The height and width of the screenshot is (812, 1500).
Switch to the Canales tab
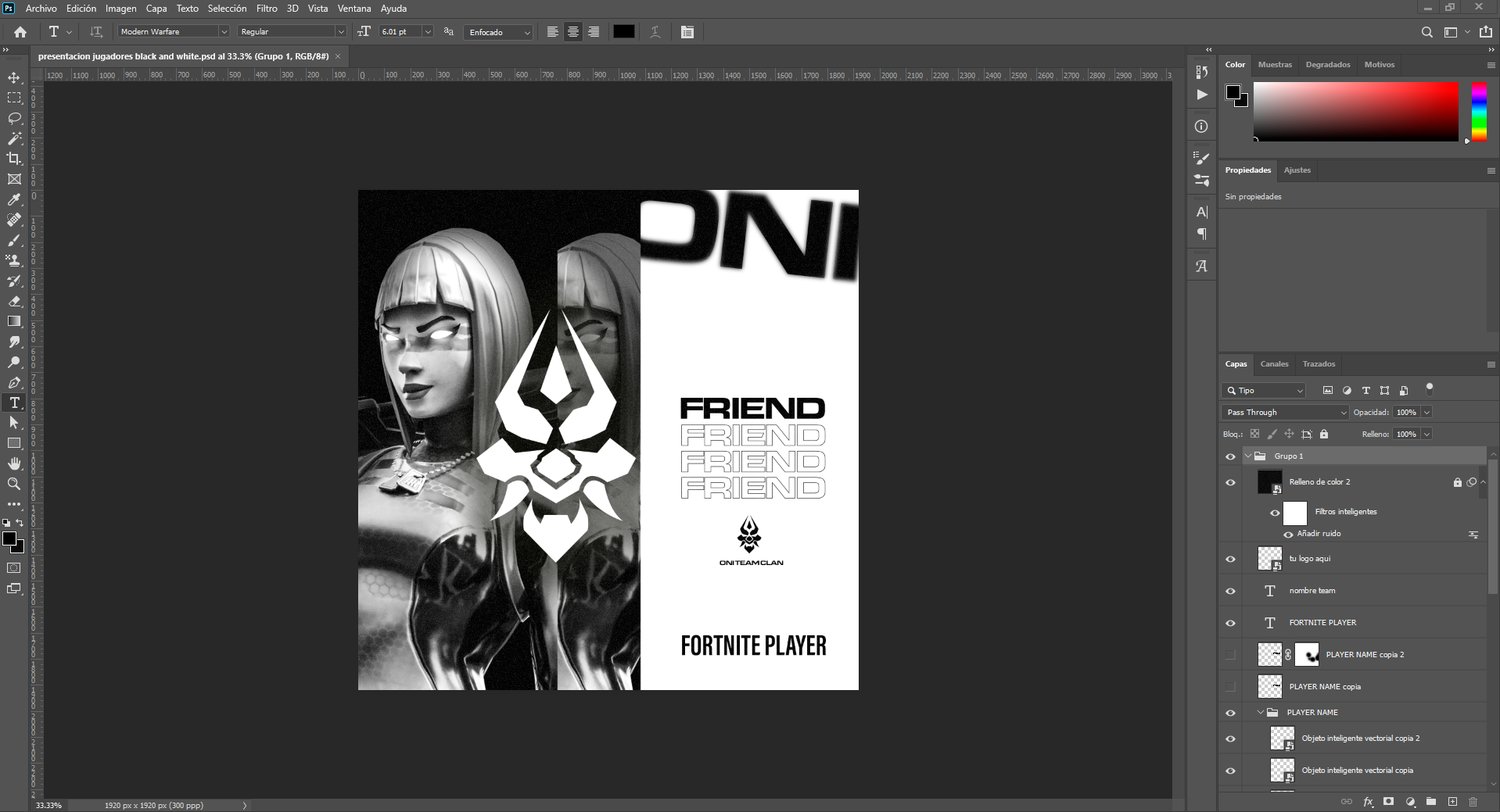pos(1274,364)
